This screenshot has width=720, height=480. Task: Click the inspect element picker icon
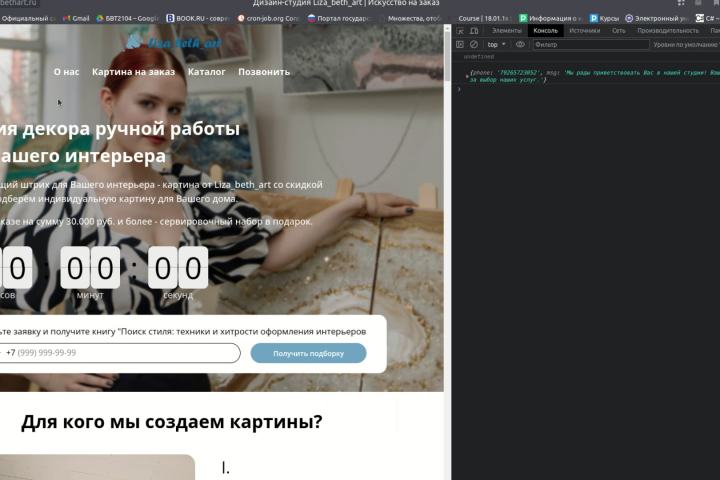coord(460,31)
